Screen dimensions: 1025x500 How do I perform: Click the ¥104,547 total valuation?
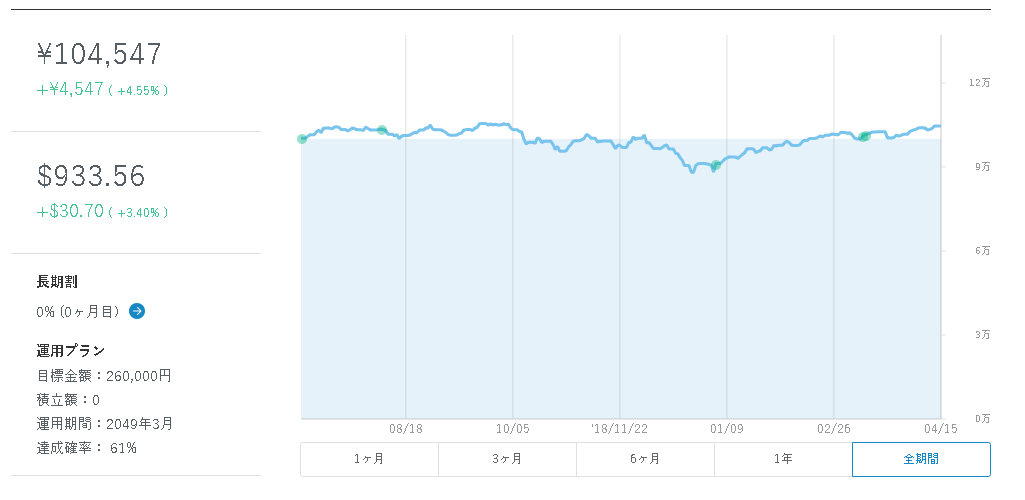pos(99,54)
